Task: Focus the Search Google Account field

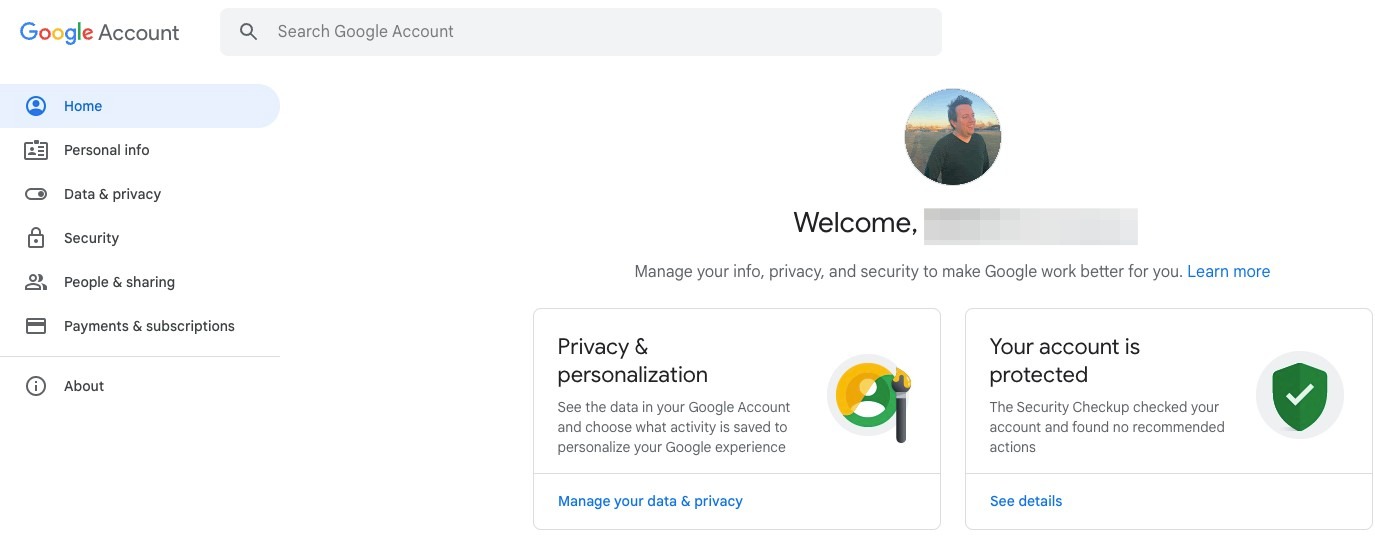Action: click(x=600, y=32)
